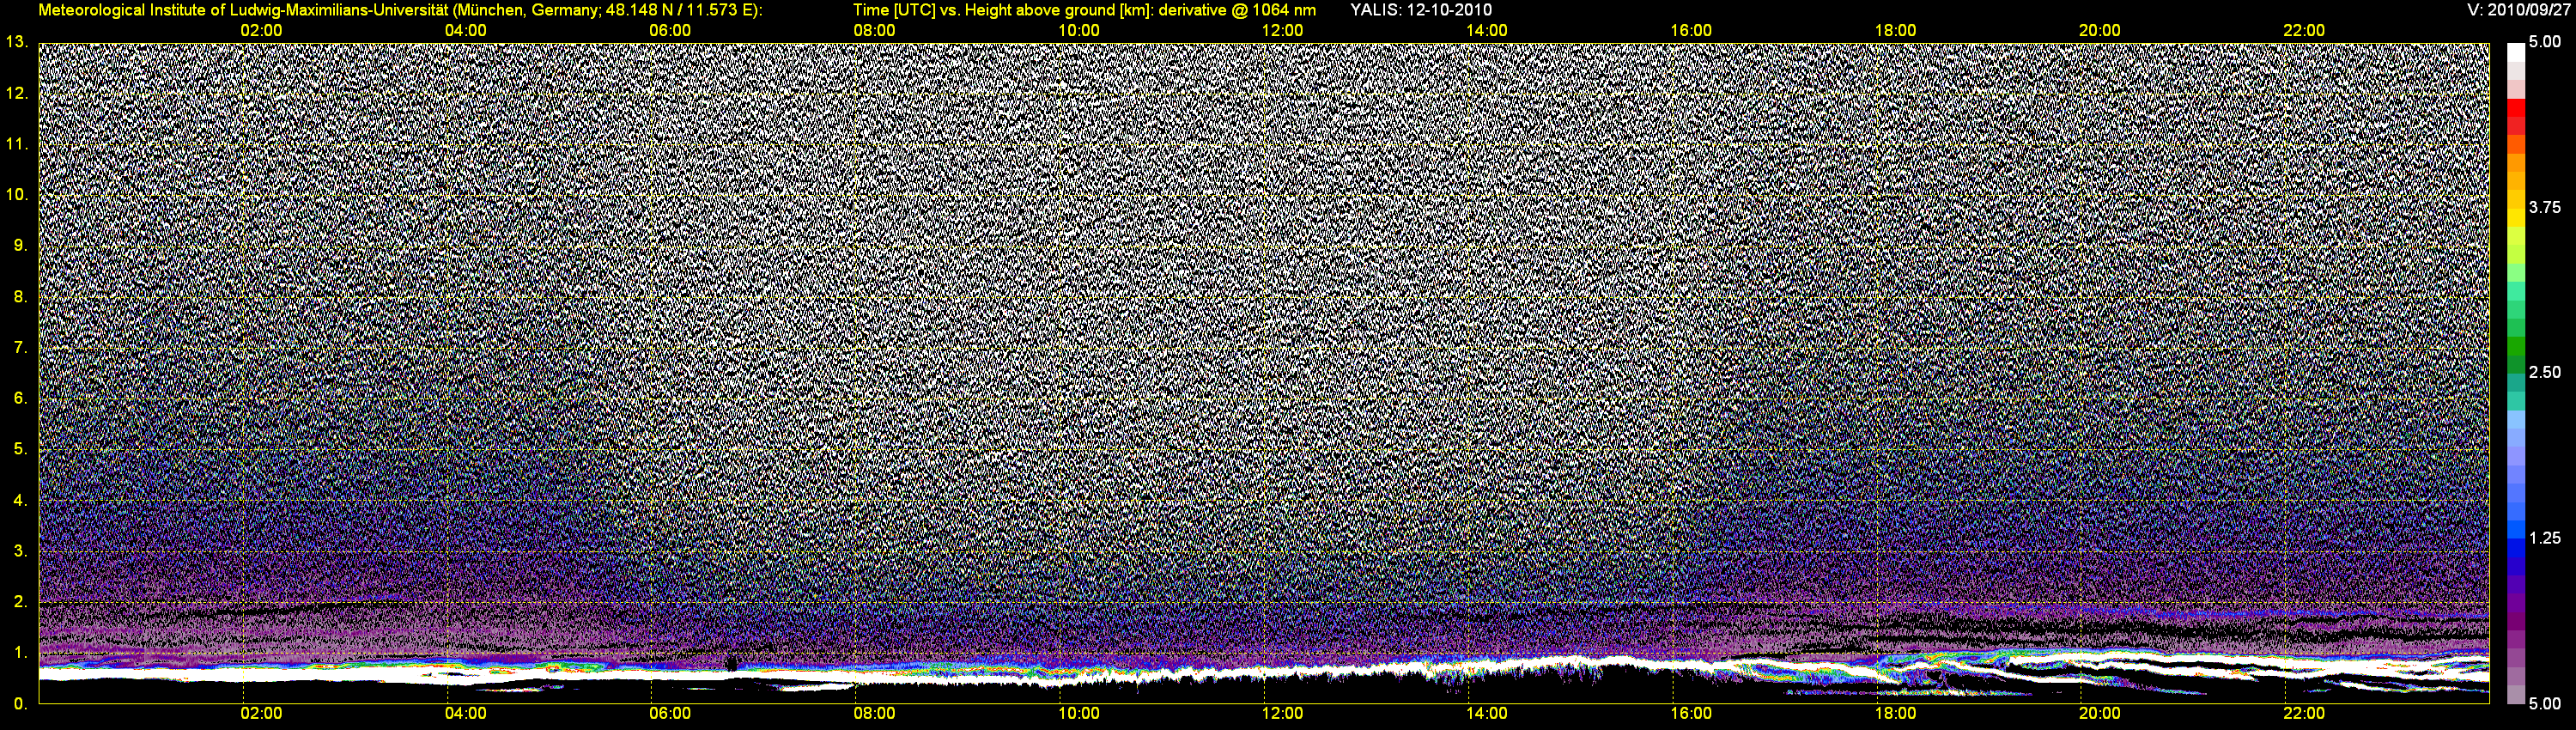Click the 16:00 label on the bottom time axis
The image size is (2576, 730).
tap(1690, 714)
